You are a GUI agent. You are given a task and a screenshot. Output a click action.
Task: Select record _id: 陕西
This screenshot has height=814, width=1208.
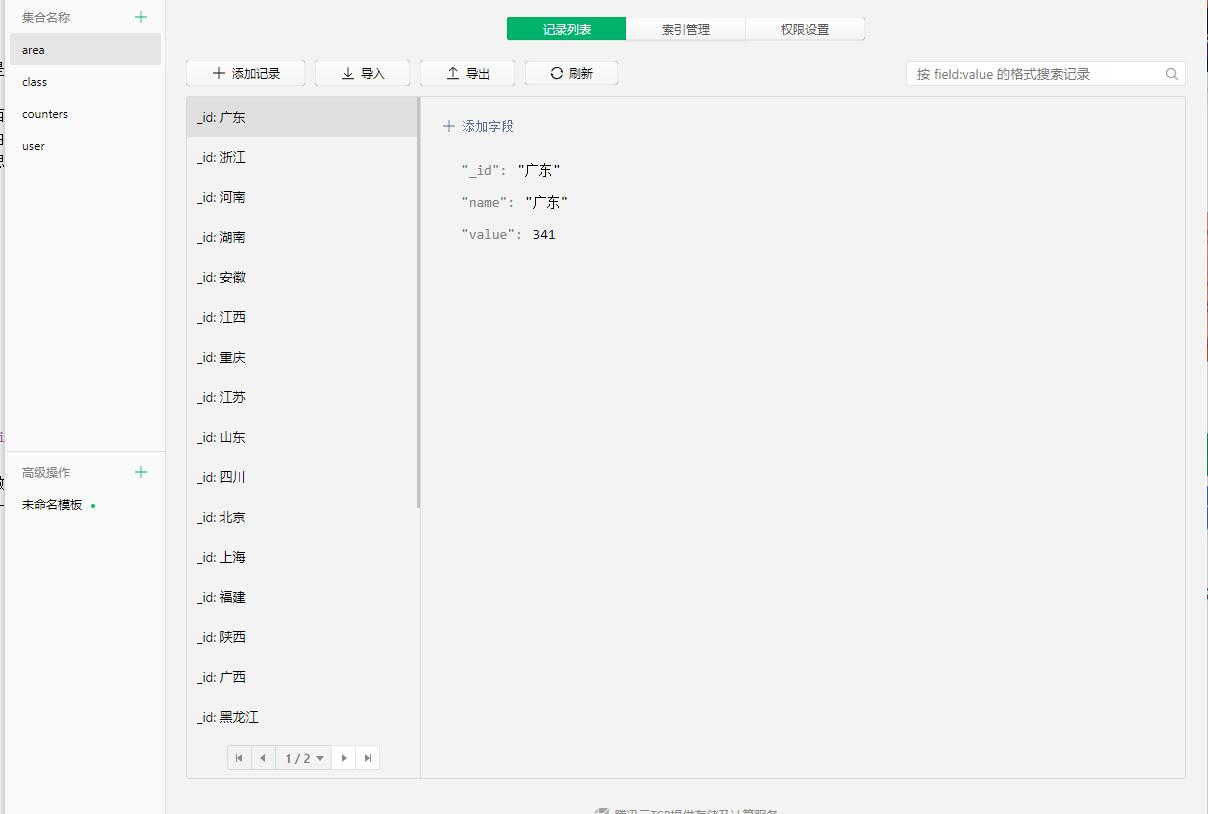pyautogui.click(x=301, y=637)
